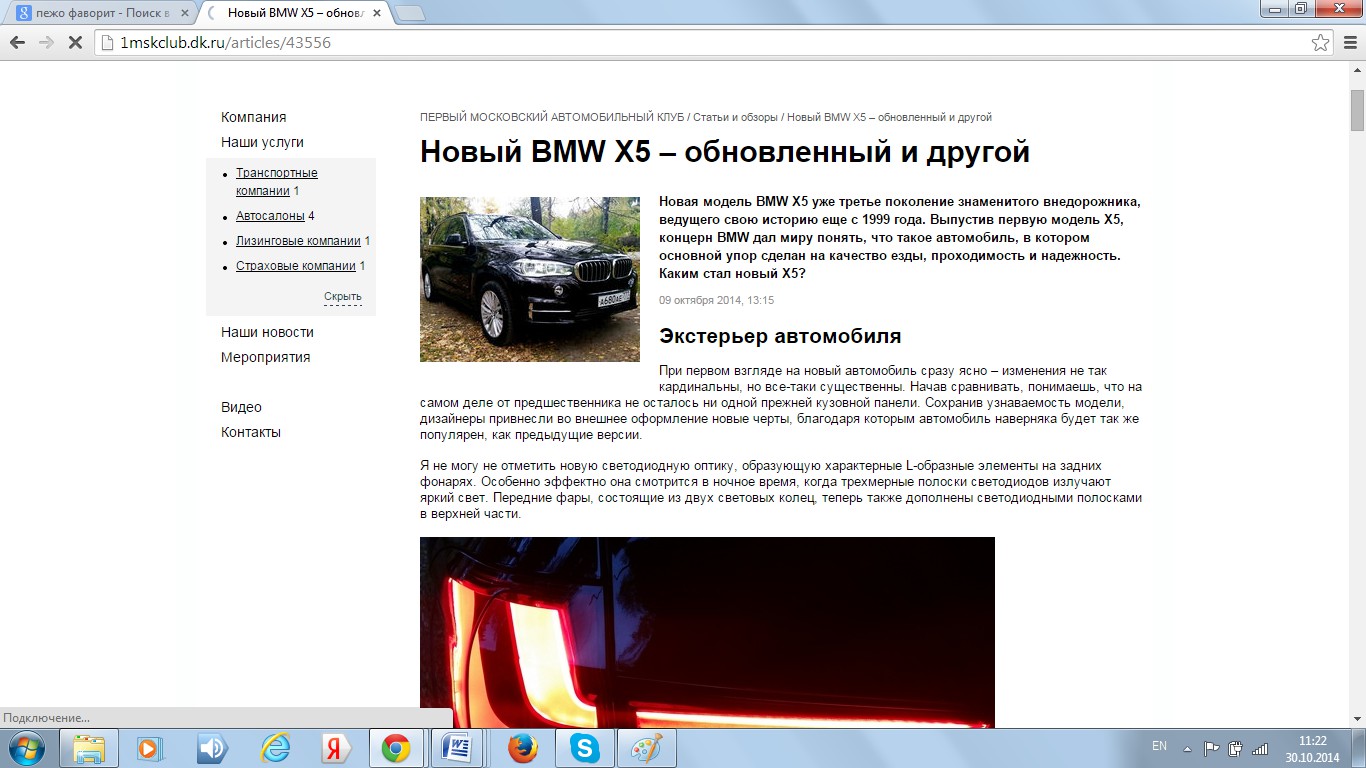1366x768 pixels.
Task: Open the network signal tray icon
Action: [1260, 748]
